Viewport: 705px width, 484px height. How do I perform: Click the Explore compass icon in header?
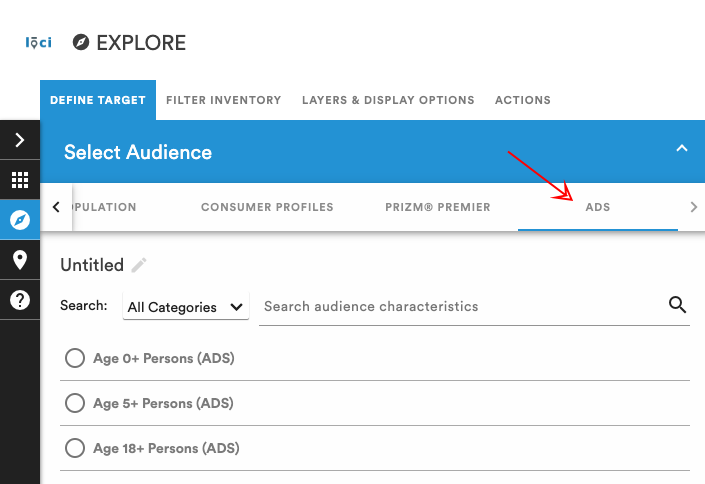(x=81, y=42)
